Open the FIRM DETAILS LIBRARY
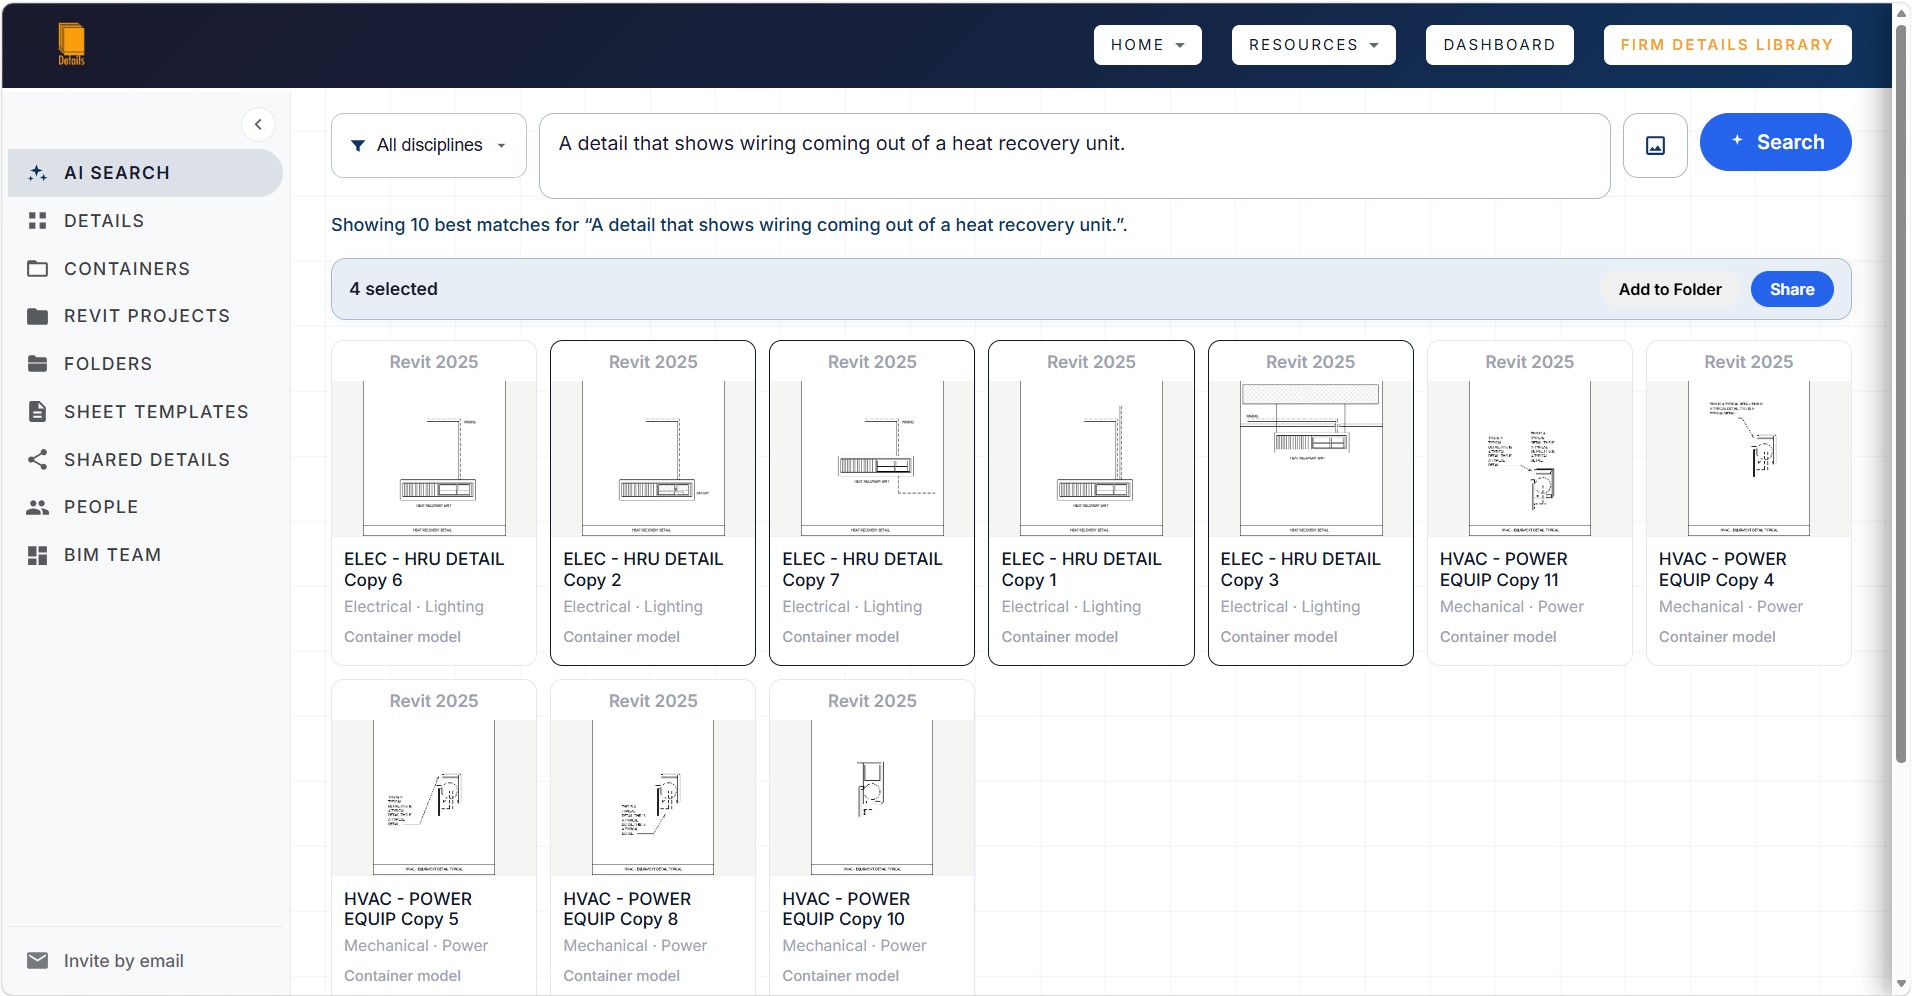 (1727, 45)
